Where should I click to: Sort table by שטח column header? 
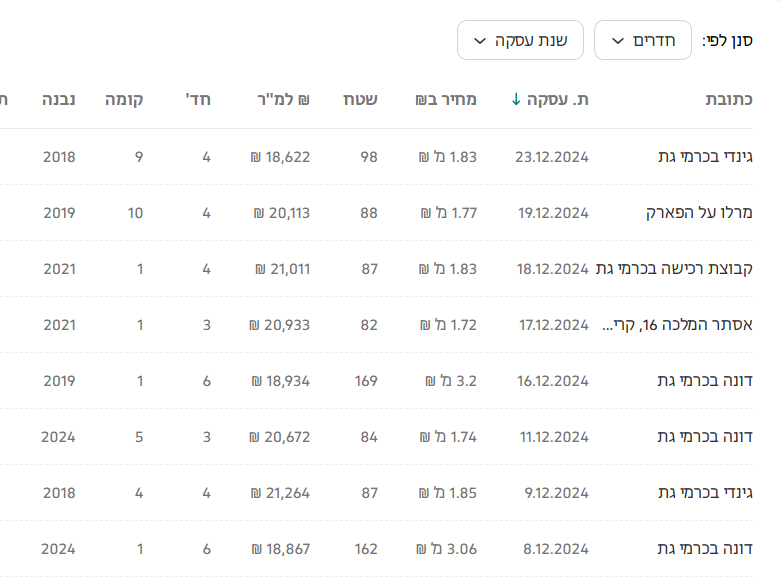[x=361, y=100]
